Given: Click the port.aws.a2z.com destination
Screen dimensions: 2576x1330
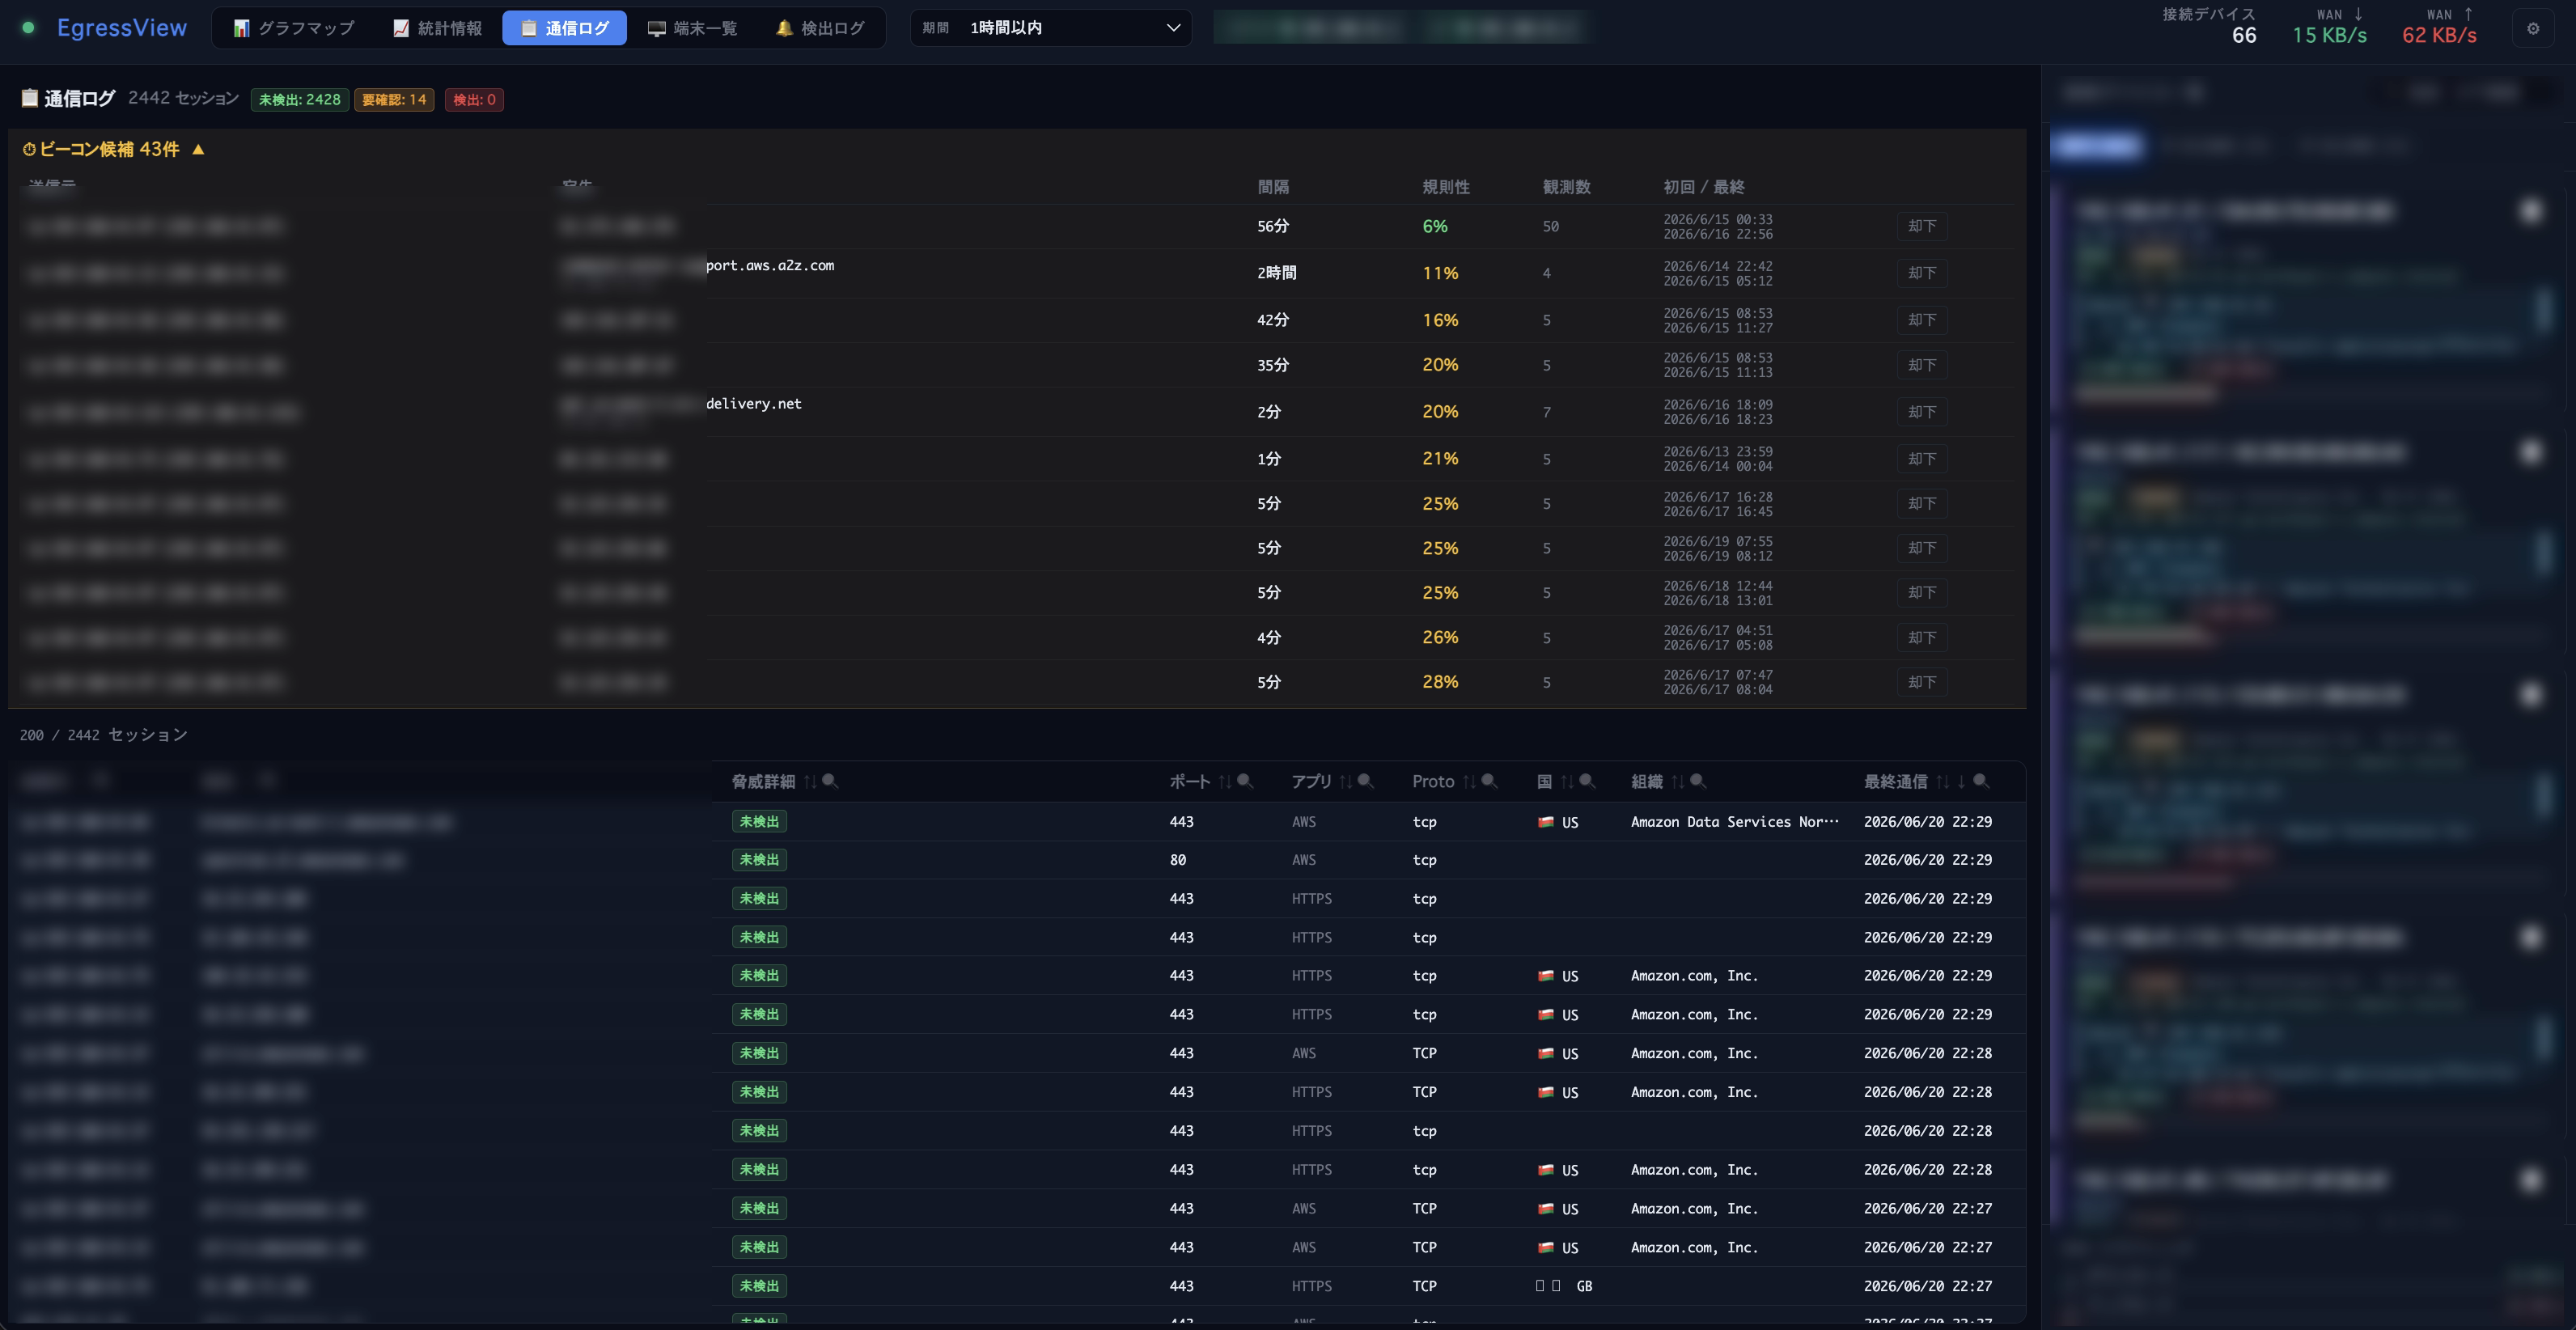Looking at the screenshot, I should 770,265.
